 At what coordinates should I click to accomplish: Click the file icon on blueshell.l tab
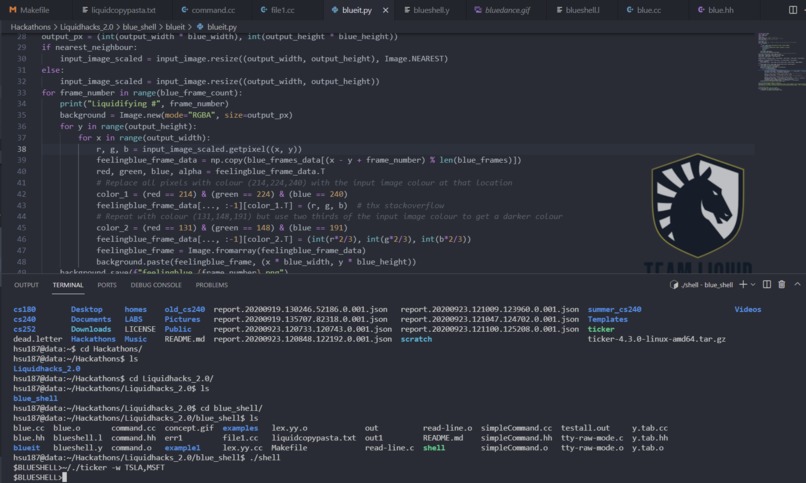(x=559, y=10)
